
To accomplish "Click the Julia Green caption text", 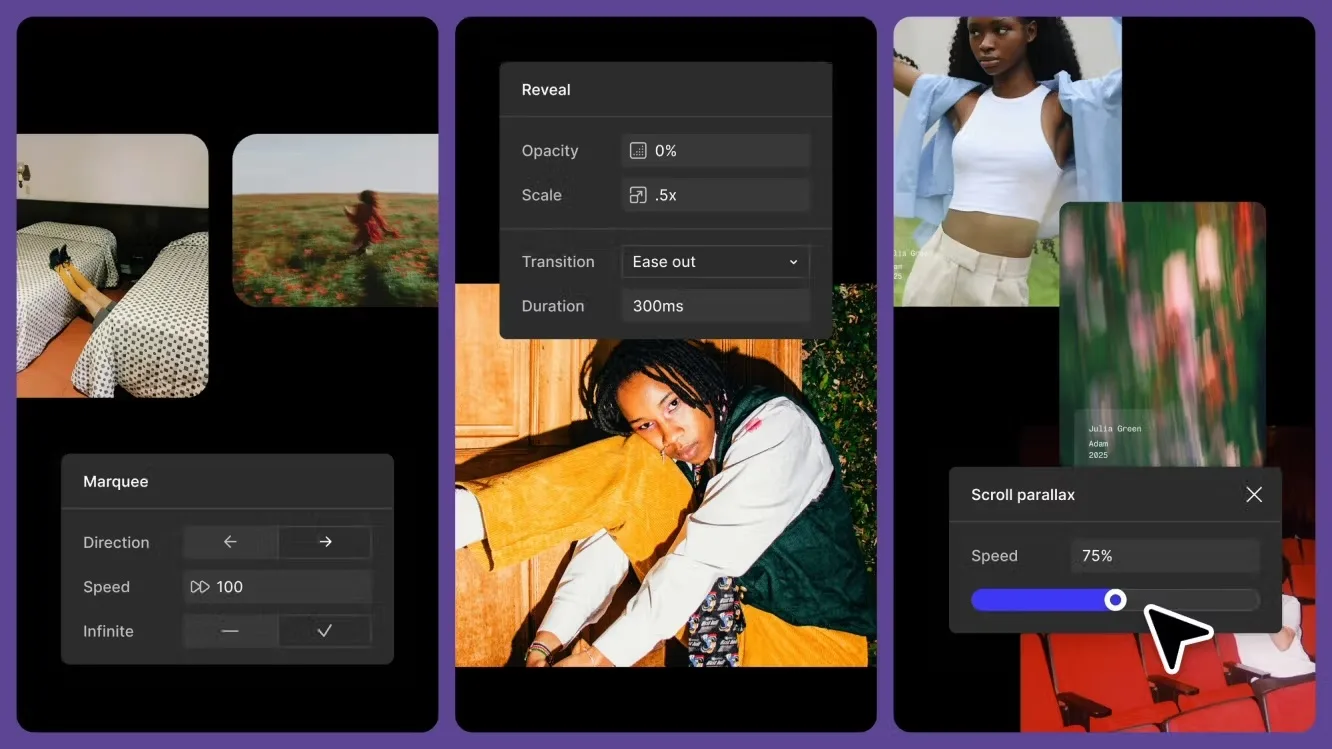I will pyautogui.click(x=1115, y=429).
